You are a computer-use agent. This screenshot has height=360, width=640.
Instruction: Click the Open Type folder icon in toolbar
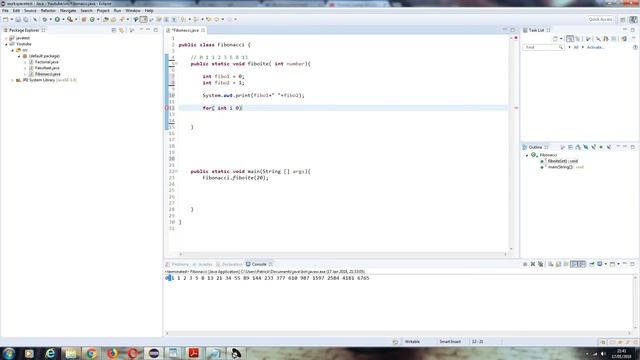click(x=106, y=19)
